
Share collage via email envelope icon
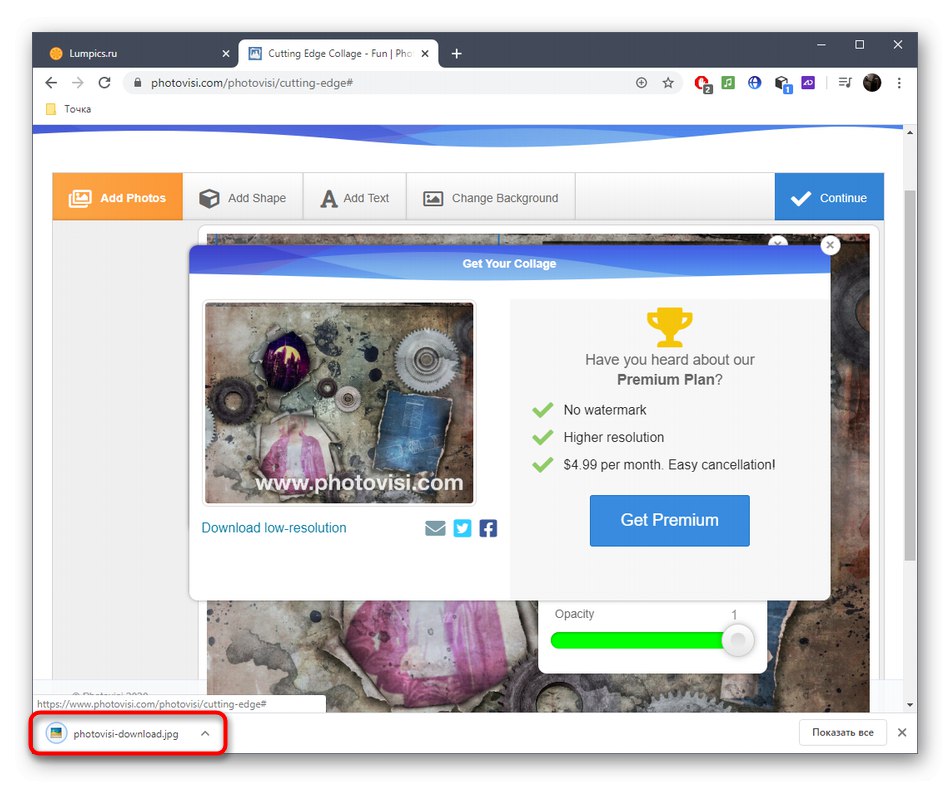point(435,528)
